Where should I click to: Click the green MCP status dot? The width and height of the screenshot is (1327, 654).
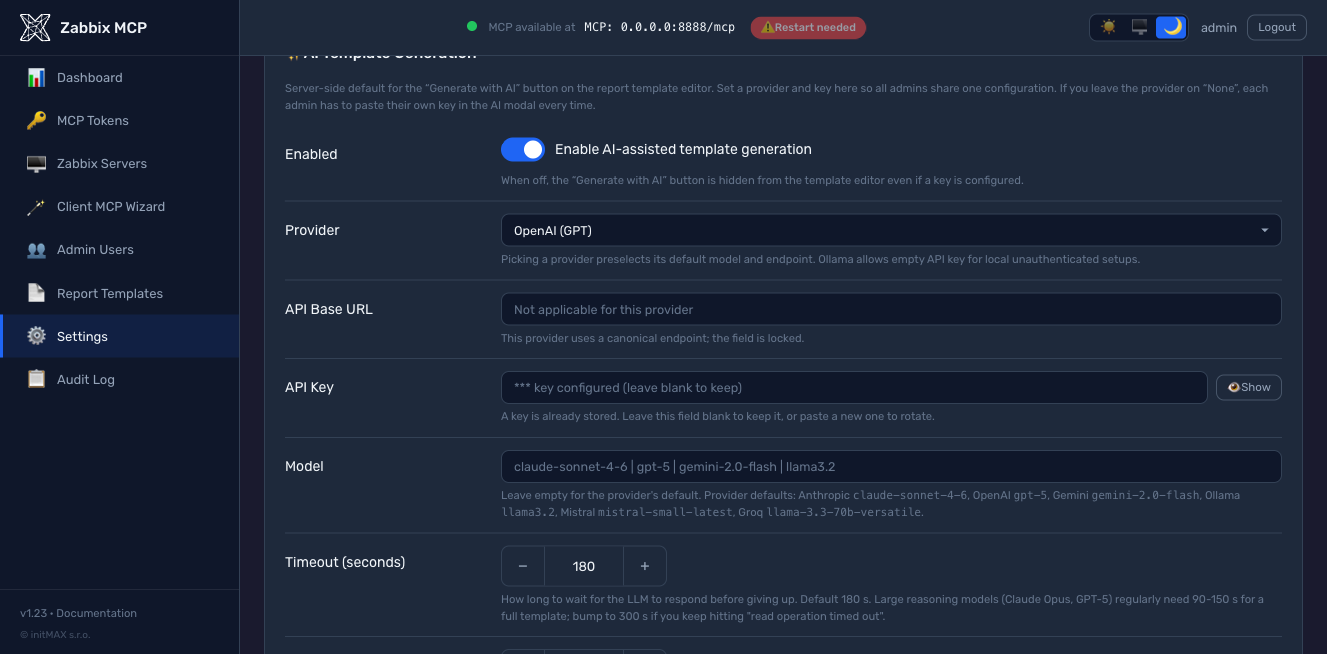(472, 27)
